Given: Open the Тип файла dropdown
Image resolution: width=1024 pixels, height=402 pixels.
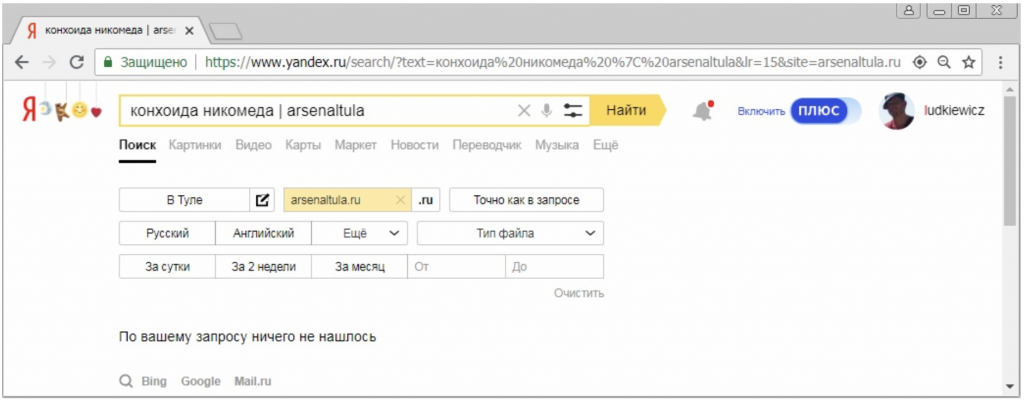Looking at the screenshot, I should coord(510,233).
